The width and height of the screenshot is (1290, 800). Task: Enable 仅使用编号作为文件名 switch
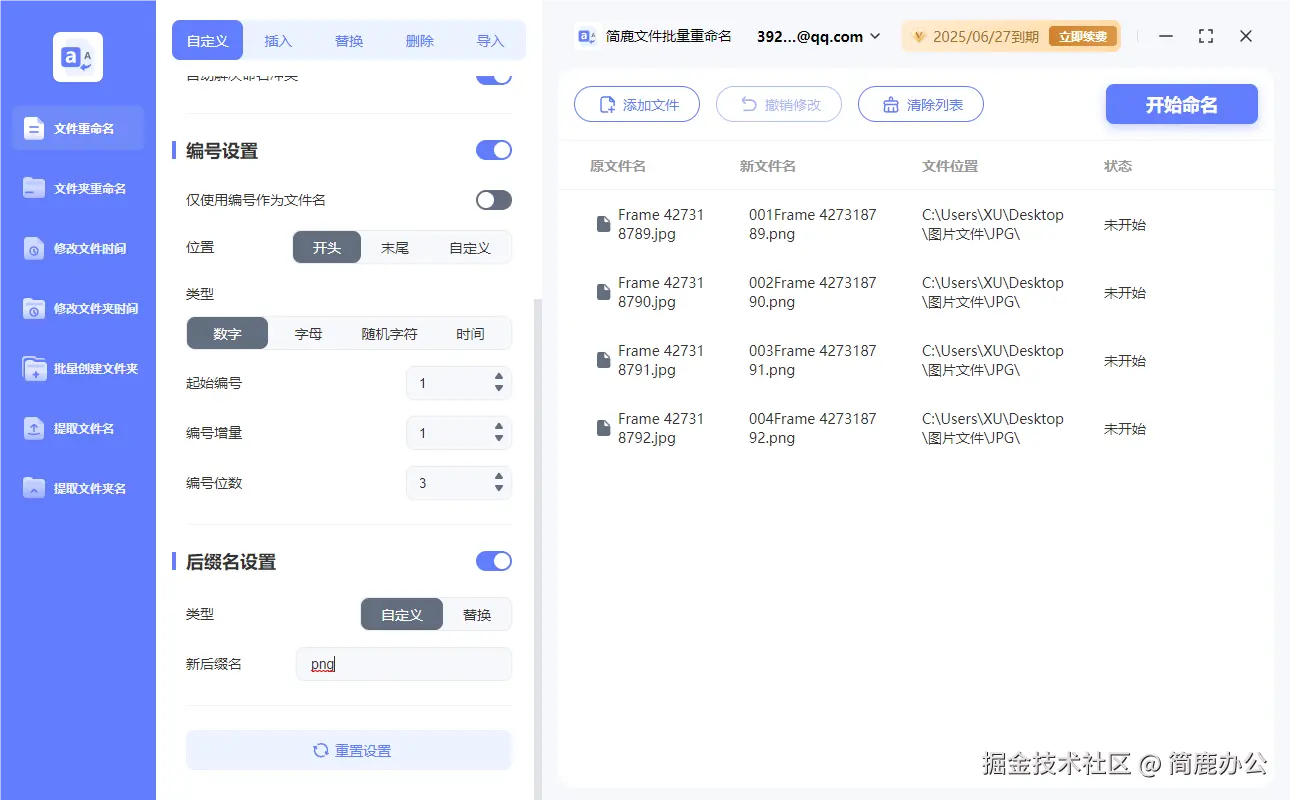pyautogui.click(x=494, y=200)
